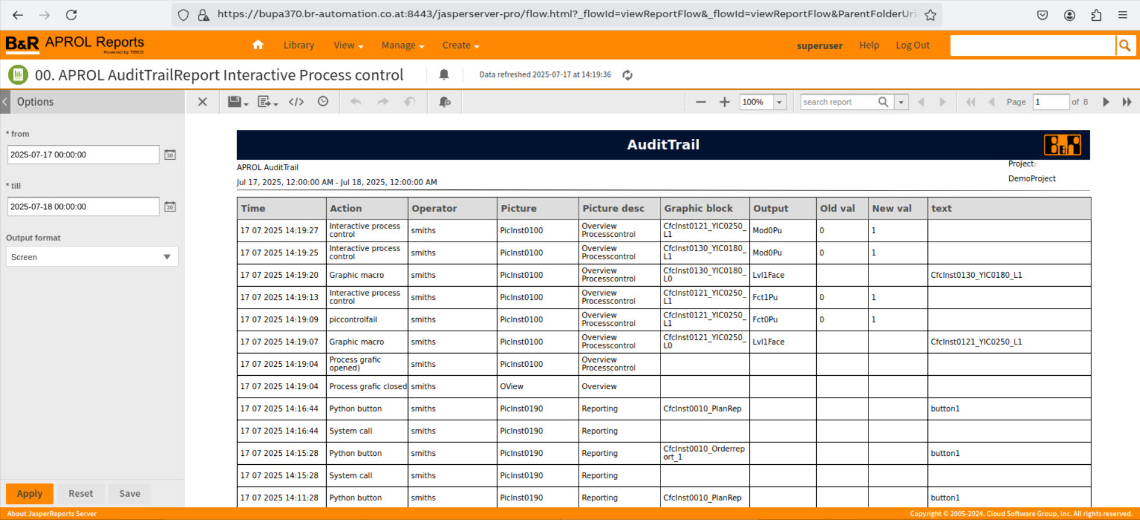Open the 'from' date calendar picker
Viewport: 1140px width, 520px height.
(170, 155)
